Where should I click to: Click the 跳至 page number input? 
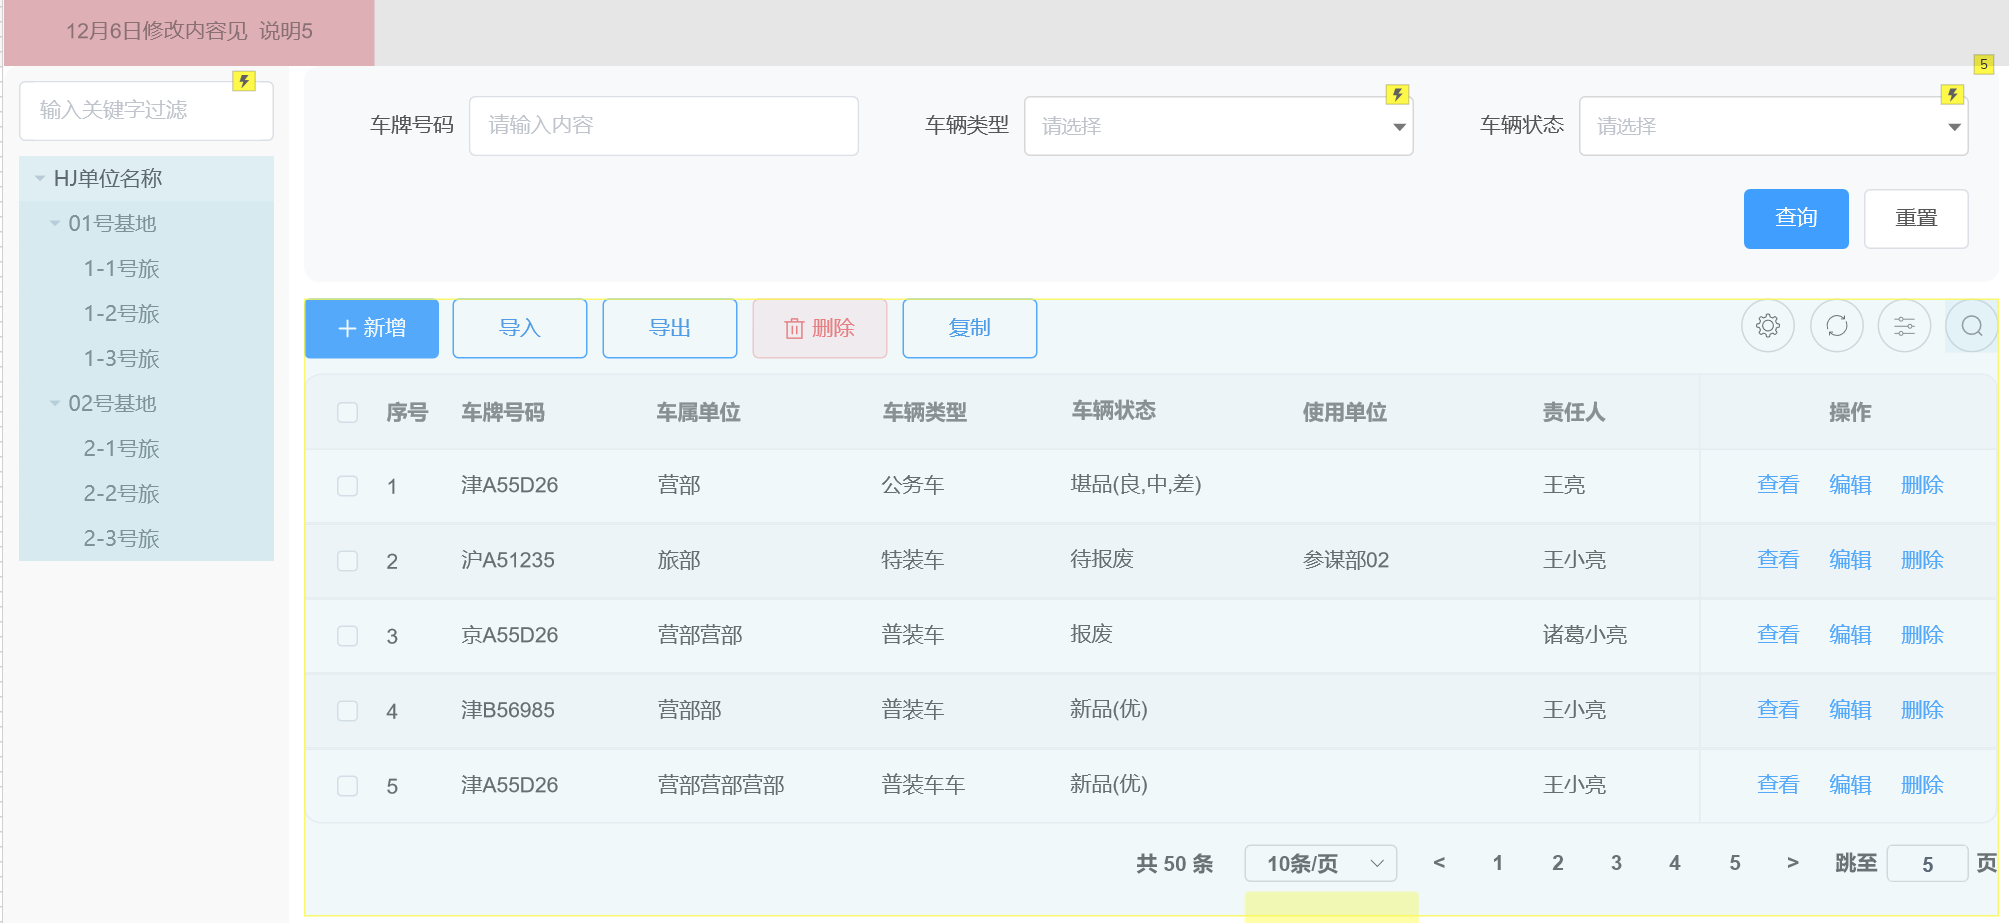point(1927,864)
